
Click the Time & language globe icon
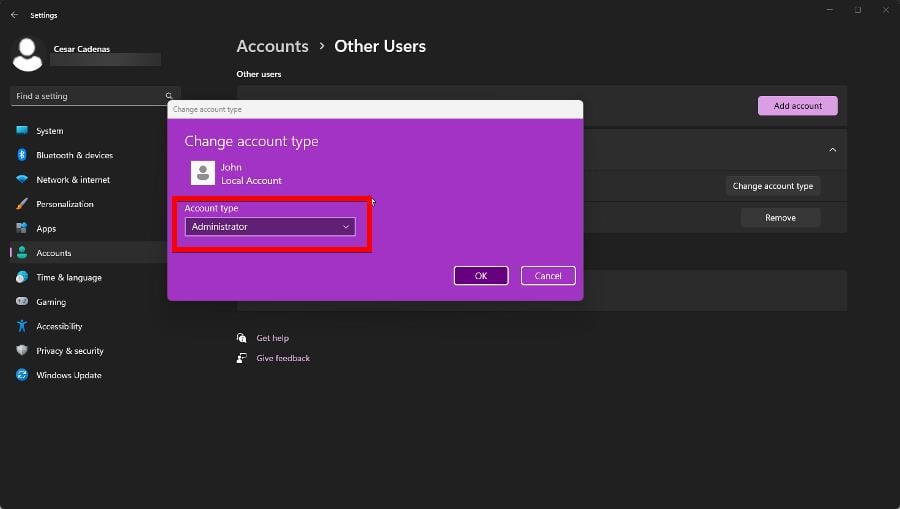[x=22, y=277]
